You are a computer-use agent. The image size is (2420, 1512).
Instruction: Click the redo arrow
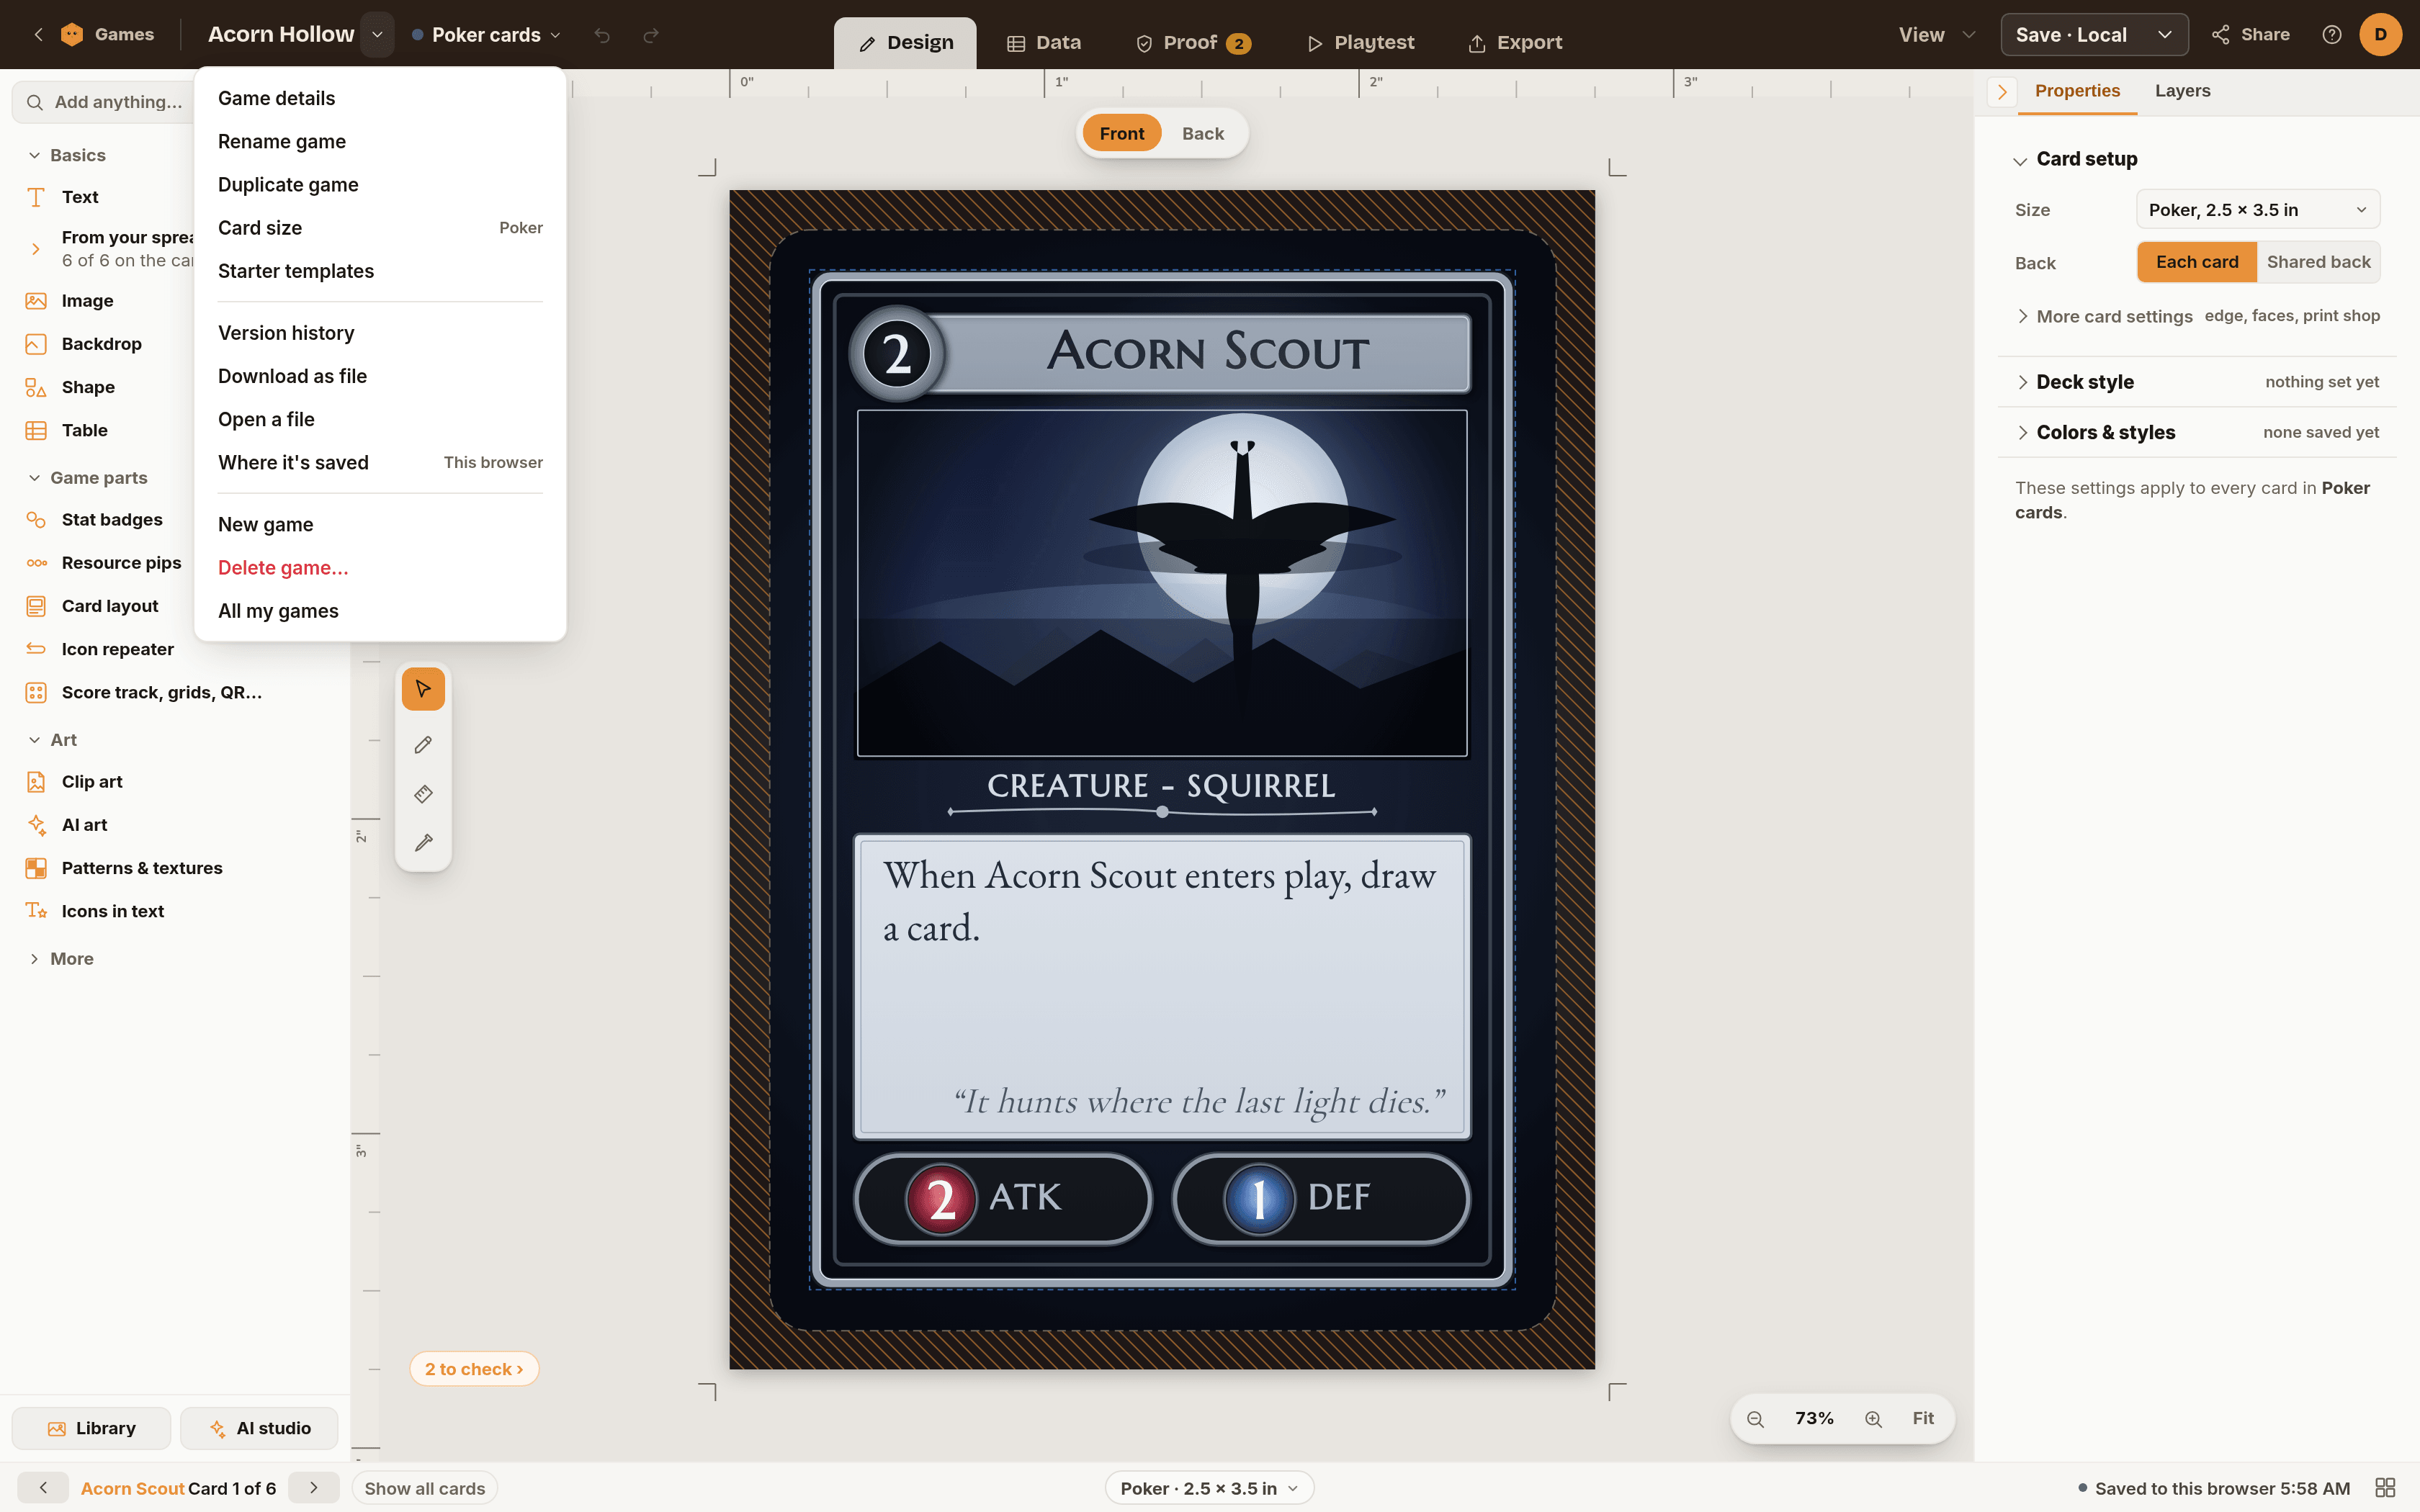point(651,35)
